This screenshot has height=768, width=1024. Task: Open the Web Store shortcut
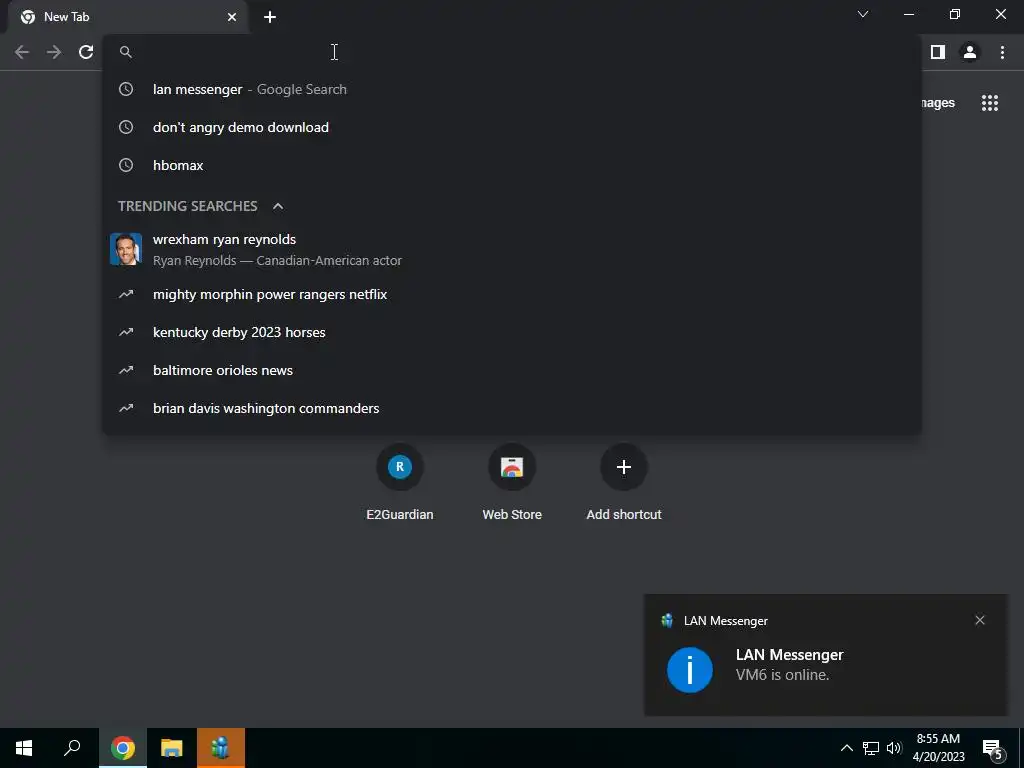512,482
